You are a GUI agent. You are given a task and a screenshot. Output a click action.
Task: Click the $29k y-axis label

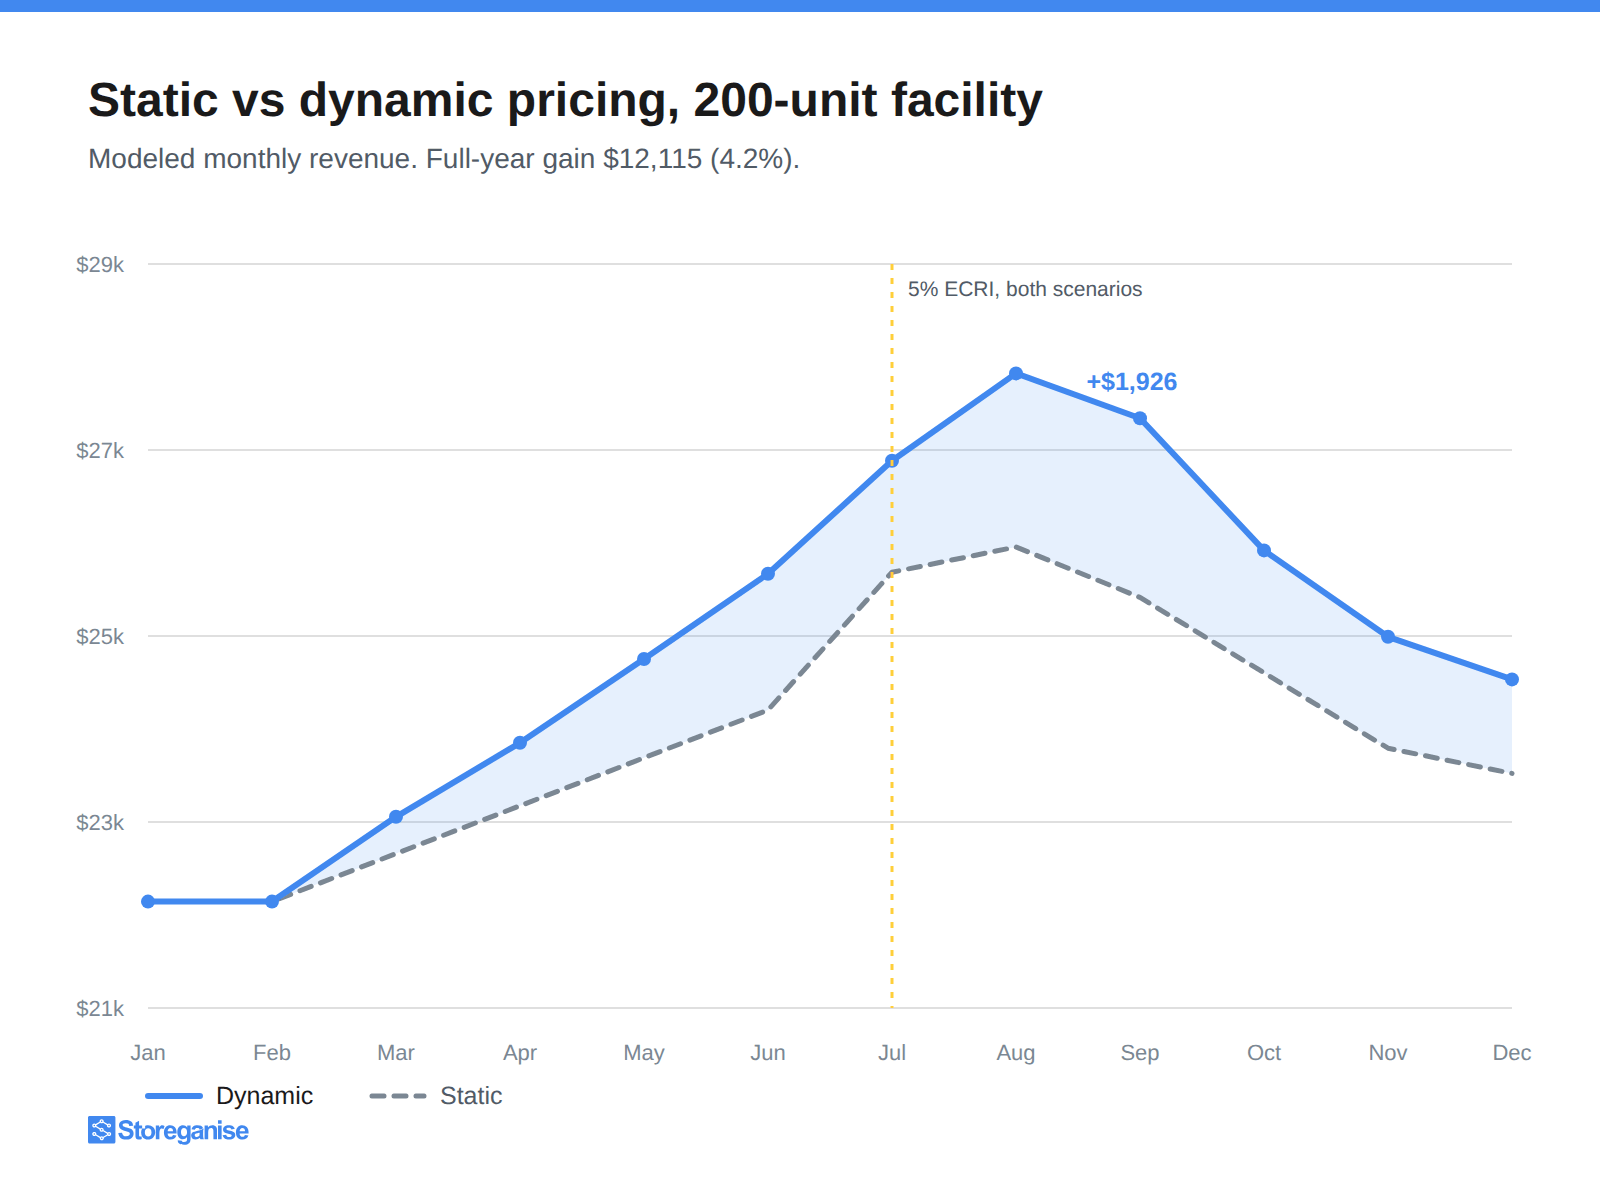[100, 264]
